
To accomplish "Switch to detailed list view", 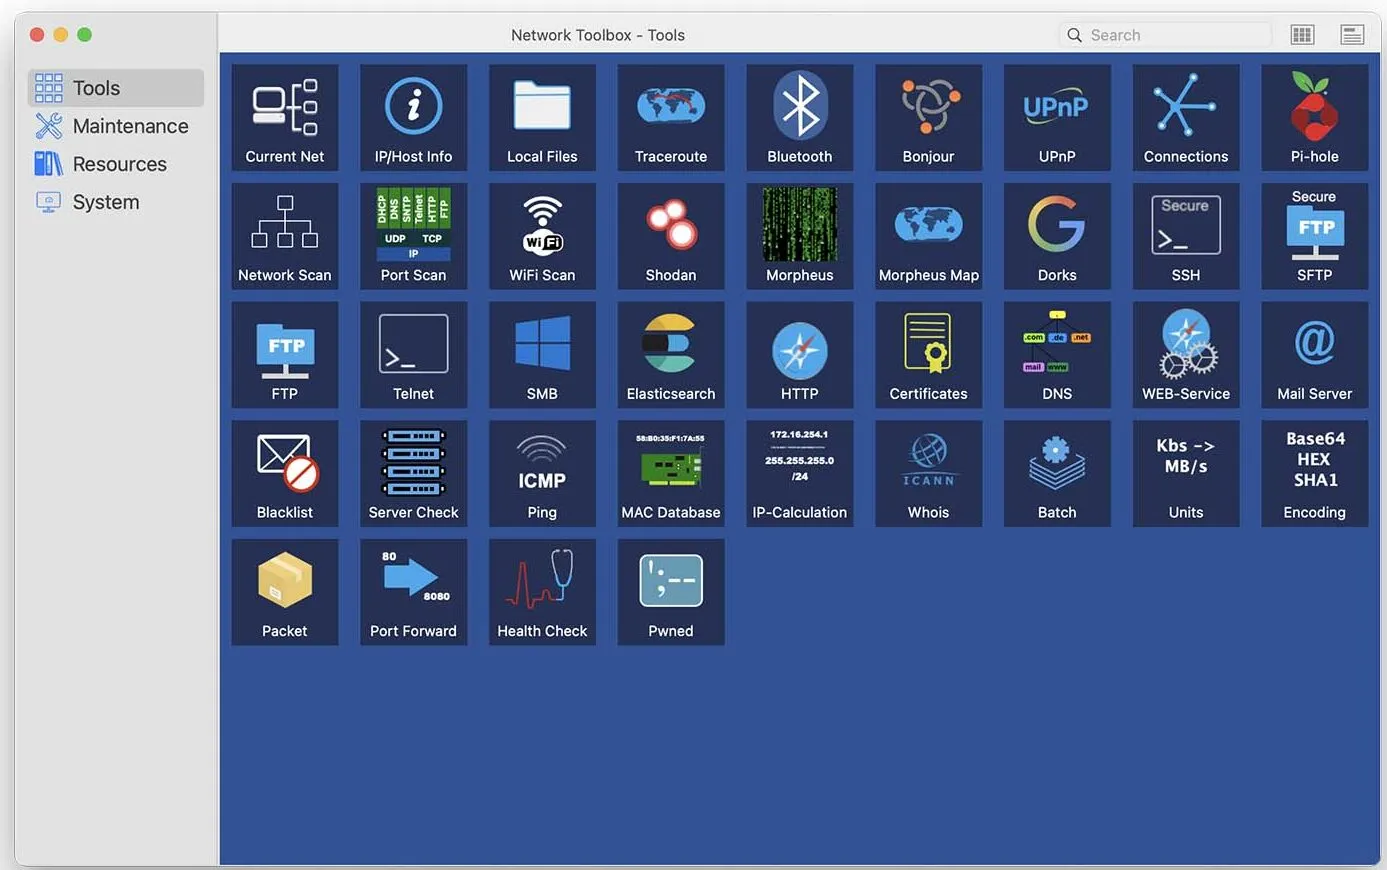I will click(x=1352, y=33).
